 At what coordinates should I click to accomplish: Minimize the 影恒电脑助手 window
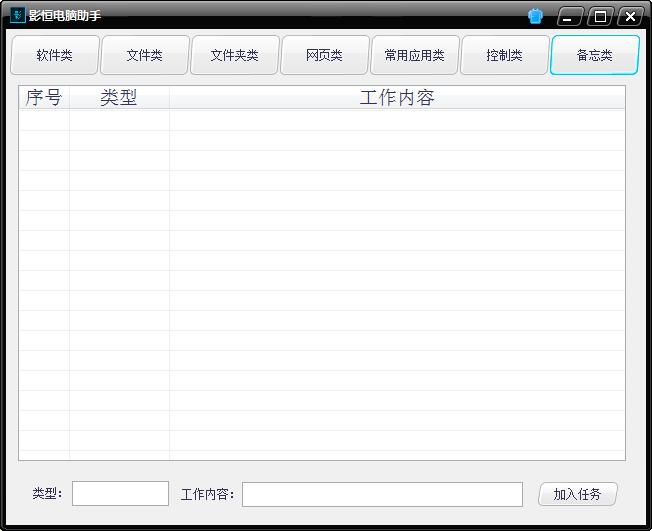point(569,17)
